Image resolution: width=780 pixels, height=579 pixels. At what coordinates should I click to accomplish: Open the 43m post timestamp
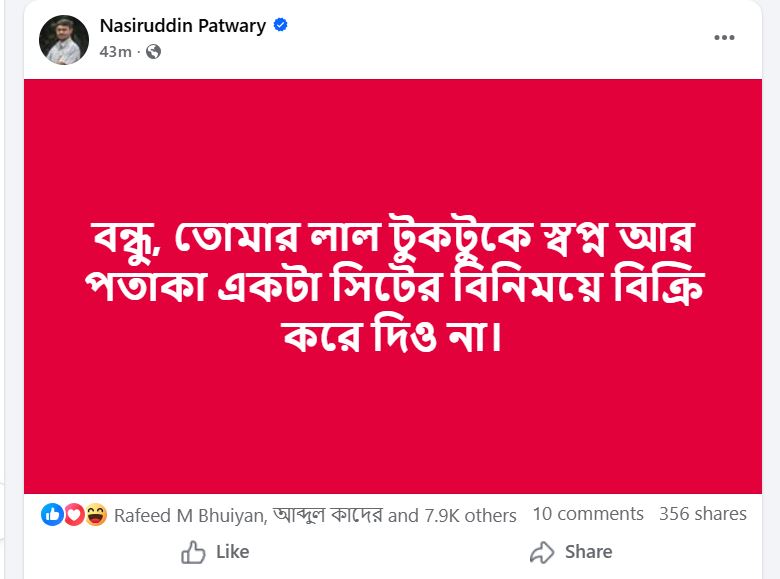point(115,52)
